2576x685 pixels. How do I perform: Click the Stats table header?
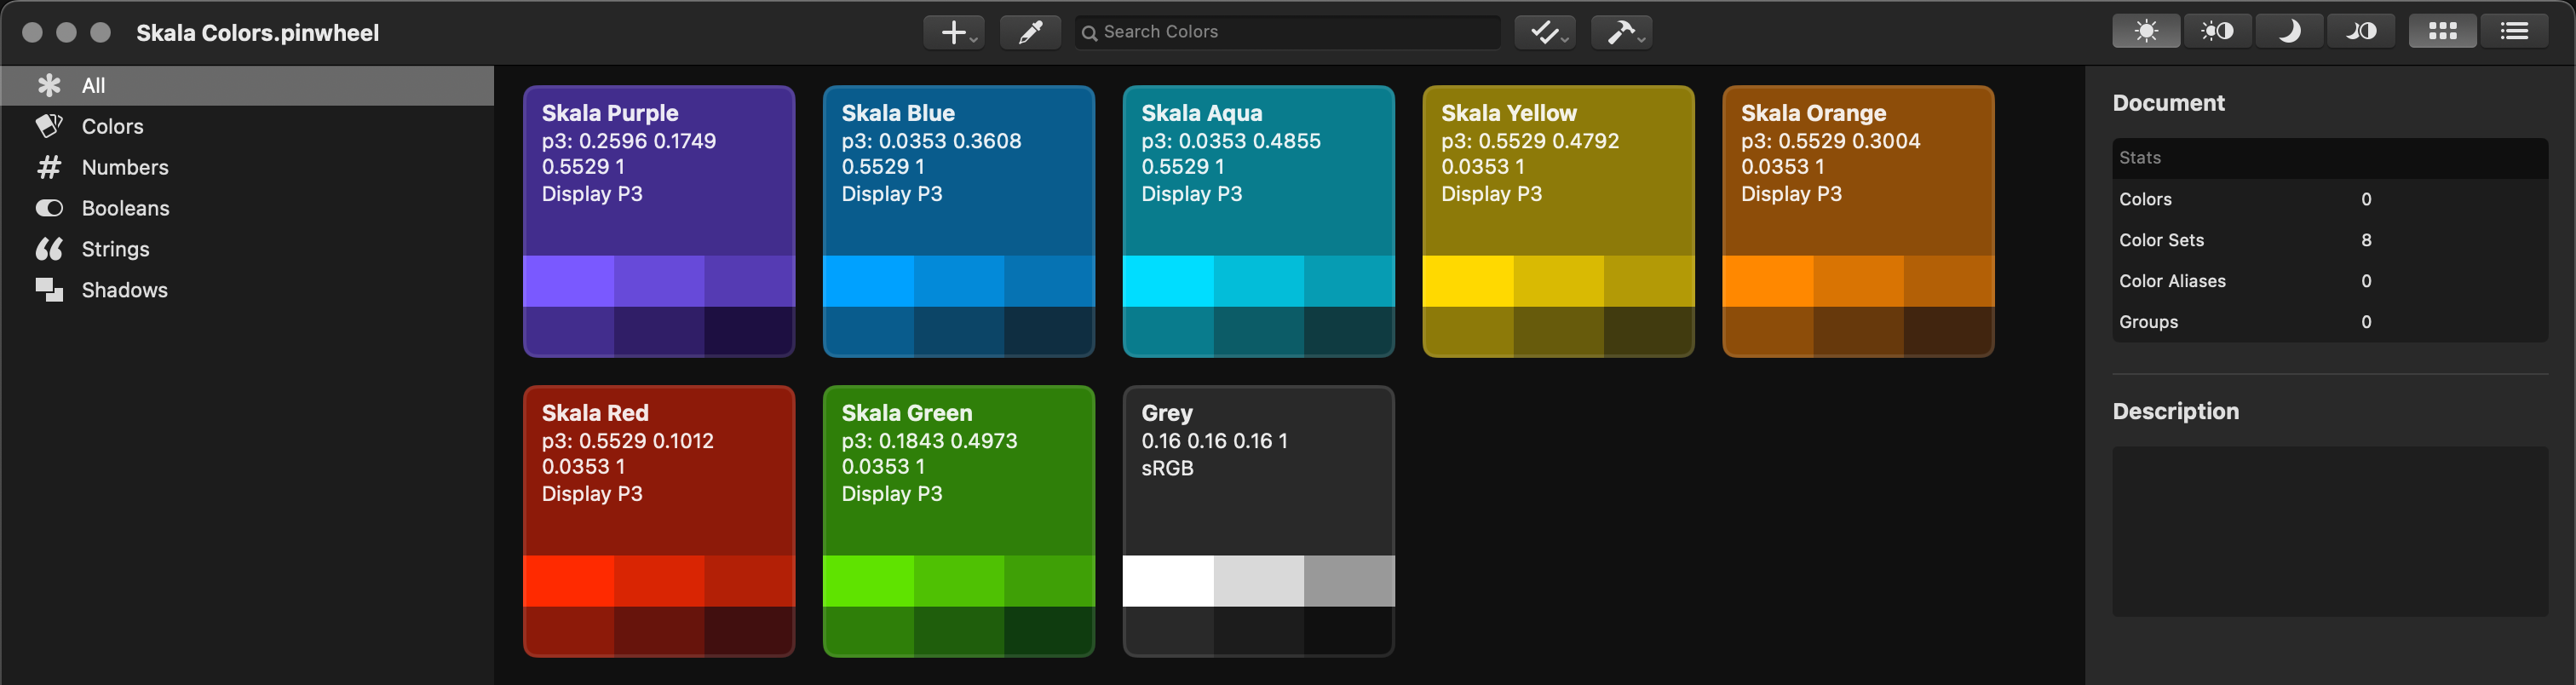tap(2330, 158)
